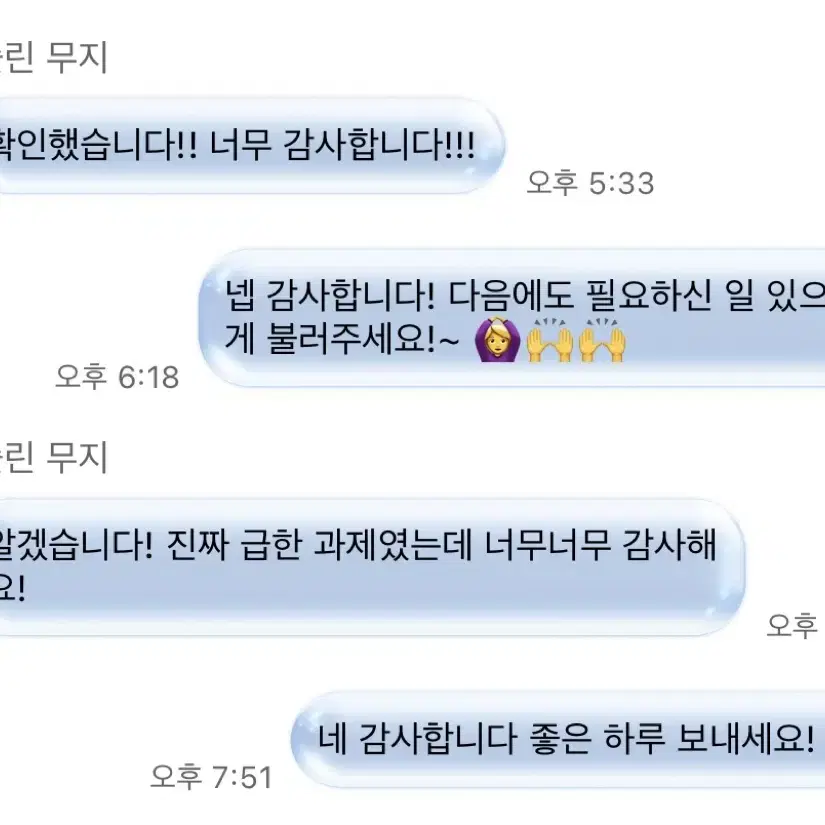Click the 오후 6:18 timestamp
Viewport: 825px width, 825px height.
pos(117,377)
